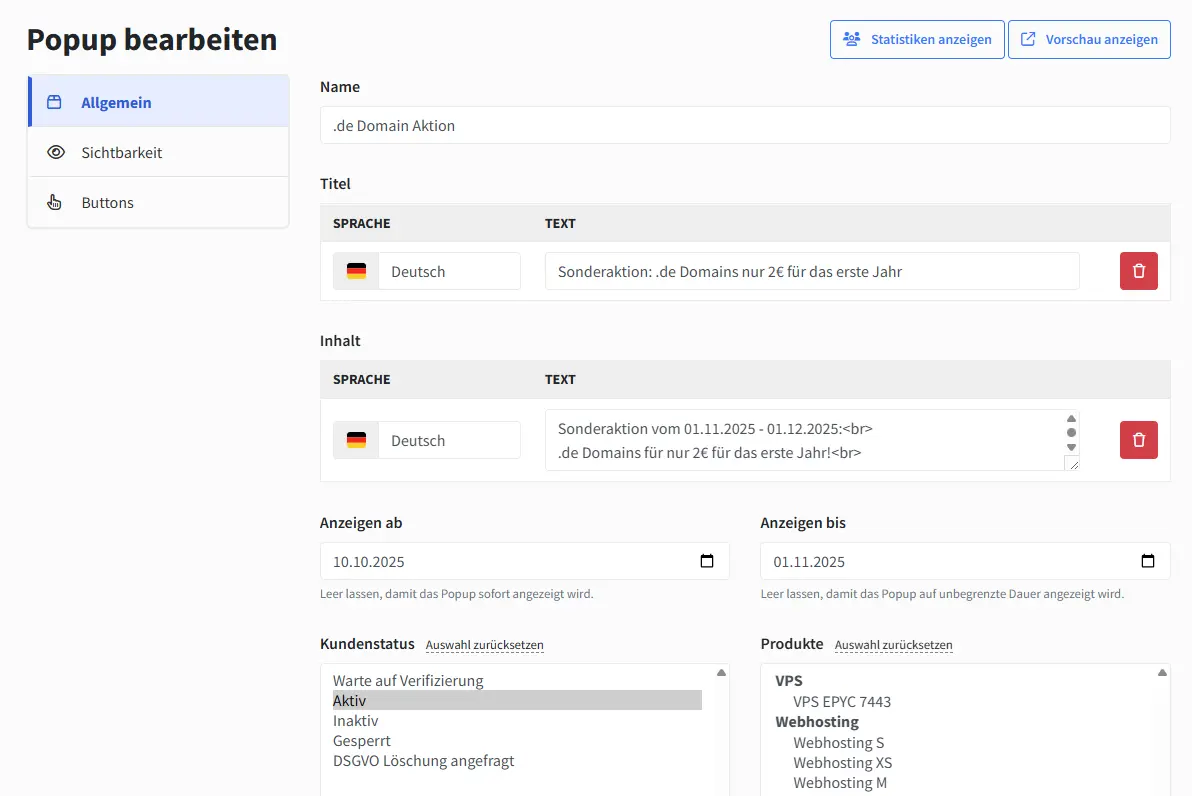Show popup statistics via Statistiken anzeigen

[917, 40]
